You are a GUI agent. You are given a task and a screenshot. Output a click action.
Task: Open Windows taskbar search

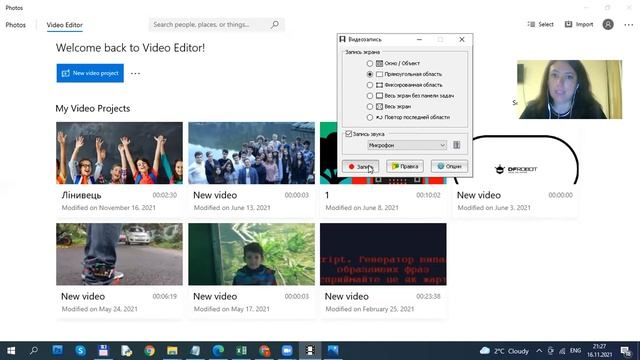[x=34, y=351]
